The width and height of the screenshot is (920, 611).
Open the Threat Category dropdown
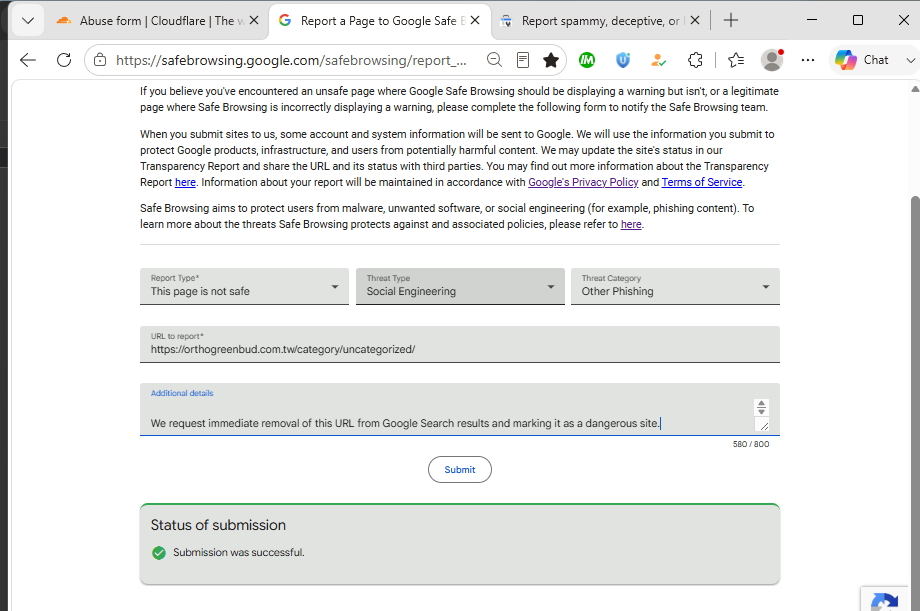pos(675,286)
